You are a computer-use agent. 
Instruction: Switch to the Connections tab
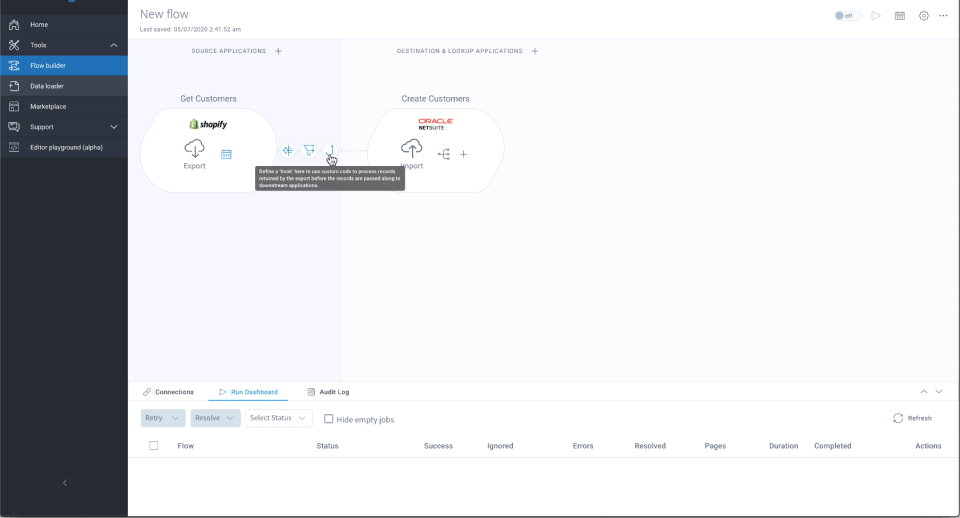[x=168, y=392]
